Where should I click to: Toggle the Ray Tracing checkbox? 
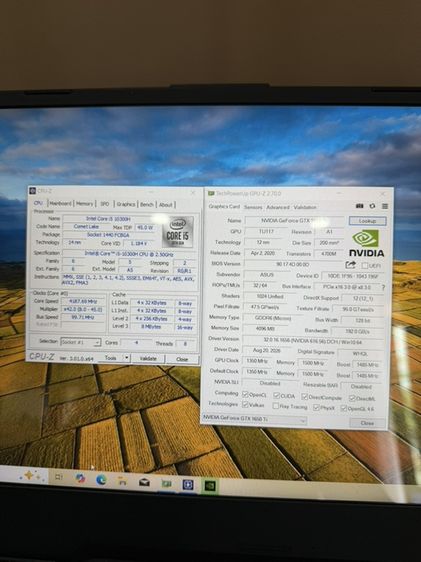[276, 406]
